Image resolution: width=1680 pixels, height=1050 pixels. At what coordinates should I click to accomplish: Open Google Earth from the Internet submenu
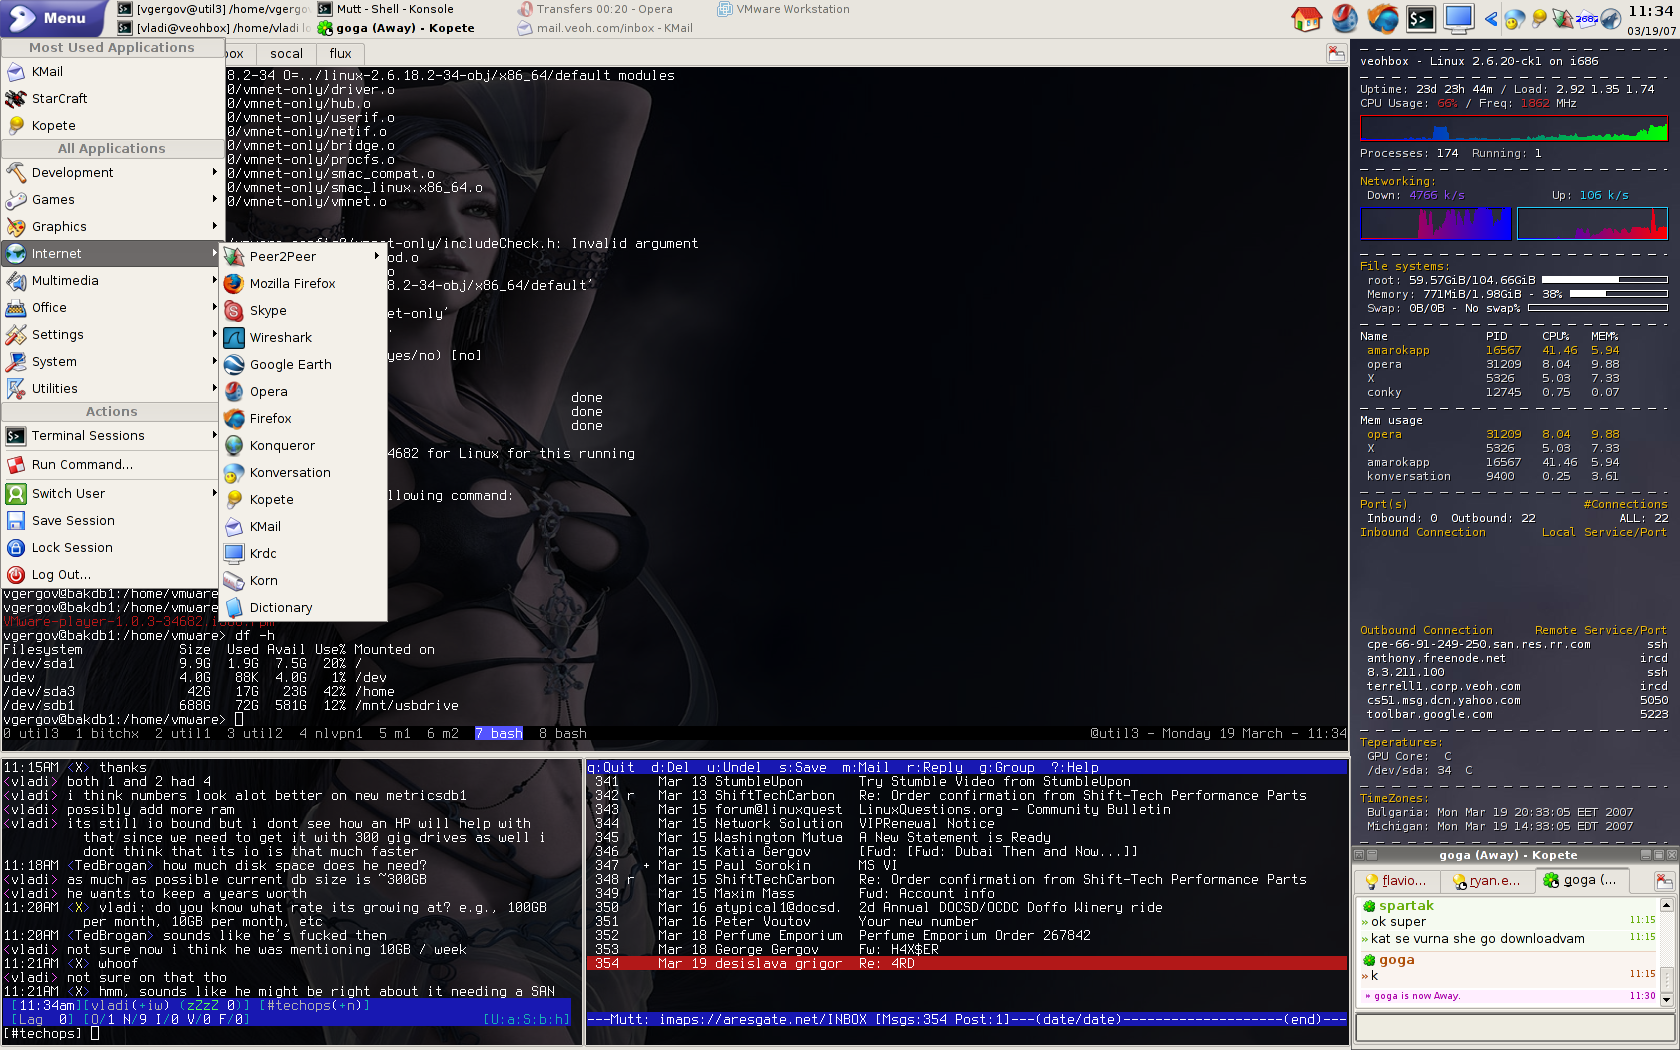290,365
